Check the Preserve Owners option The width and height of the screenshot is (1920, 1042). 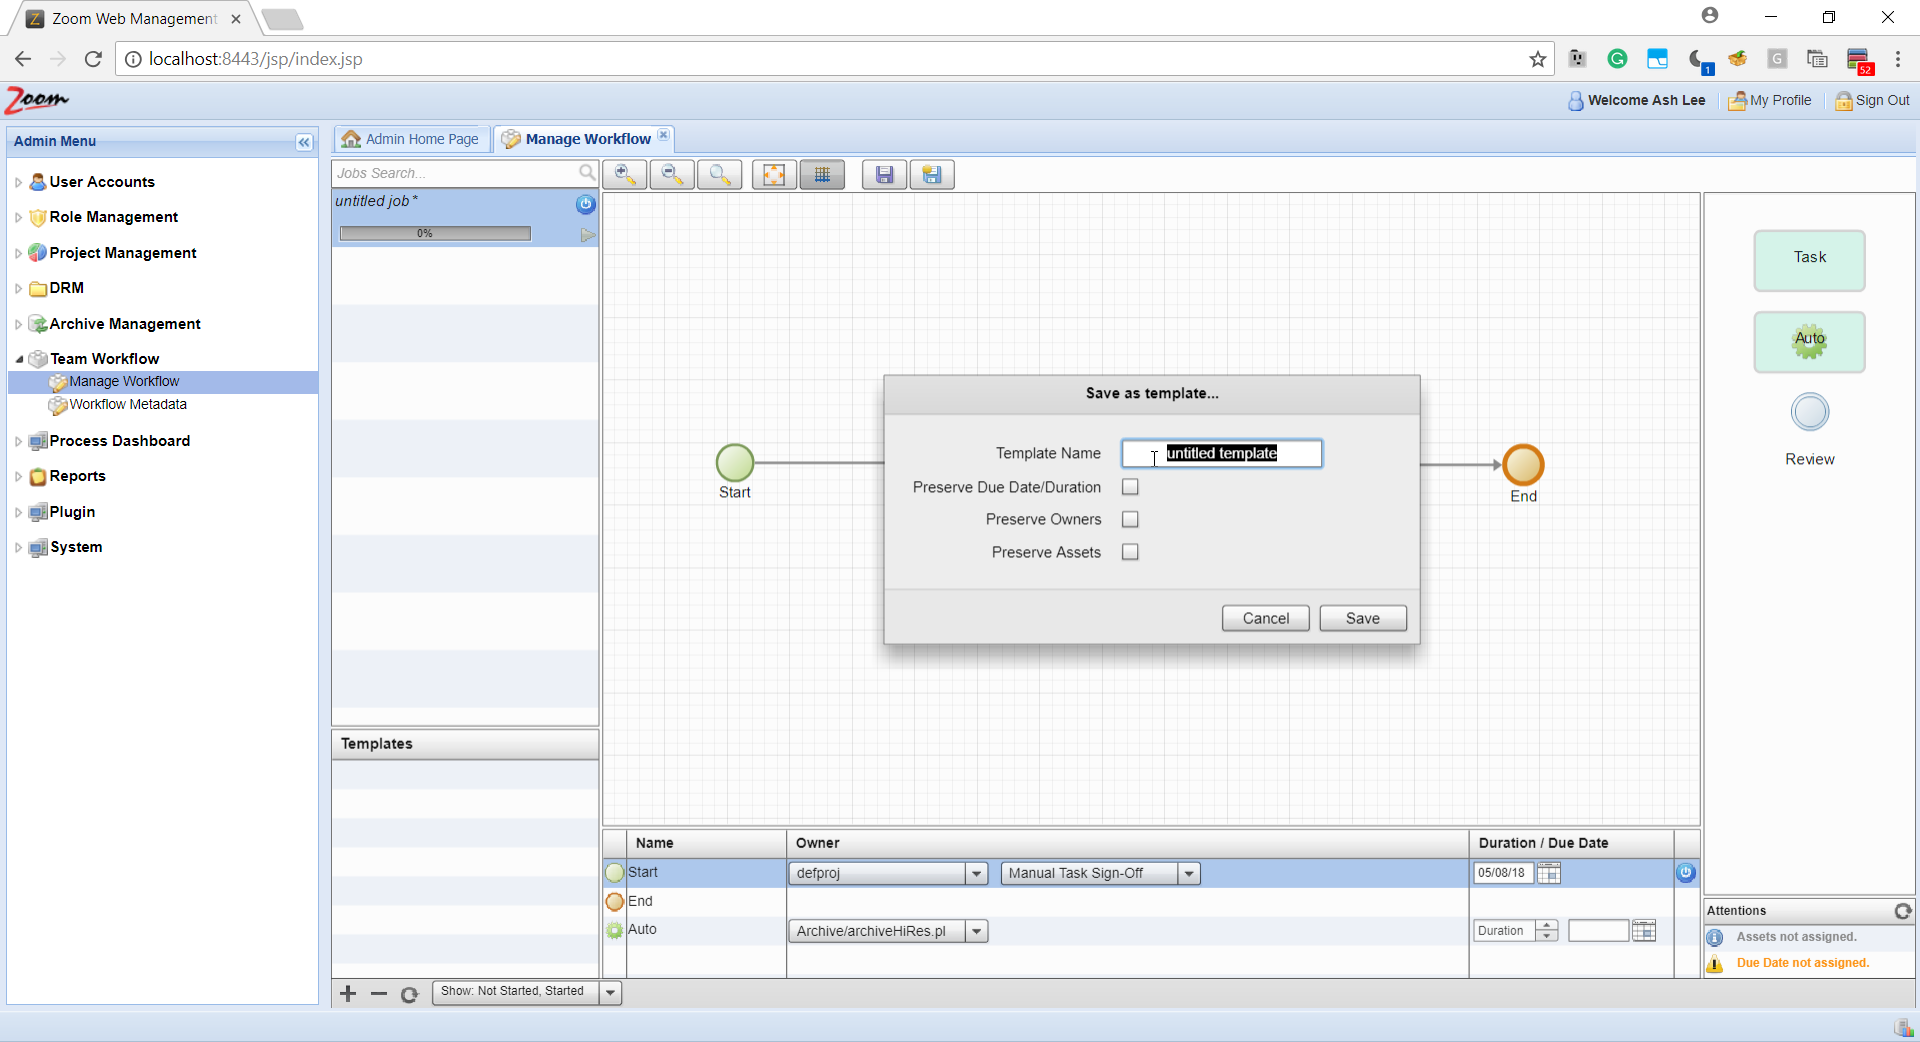coord(1130,520)
